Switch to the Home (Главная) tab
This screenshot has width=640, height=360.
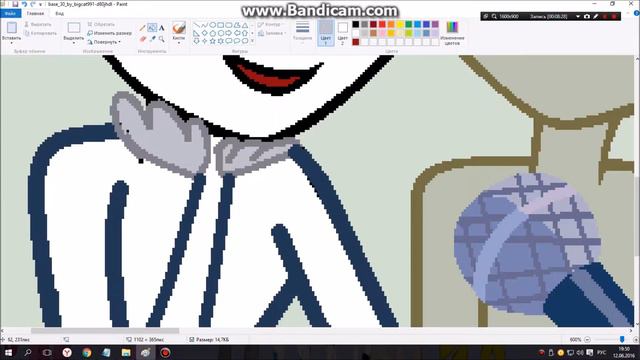point(35,13)
